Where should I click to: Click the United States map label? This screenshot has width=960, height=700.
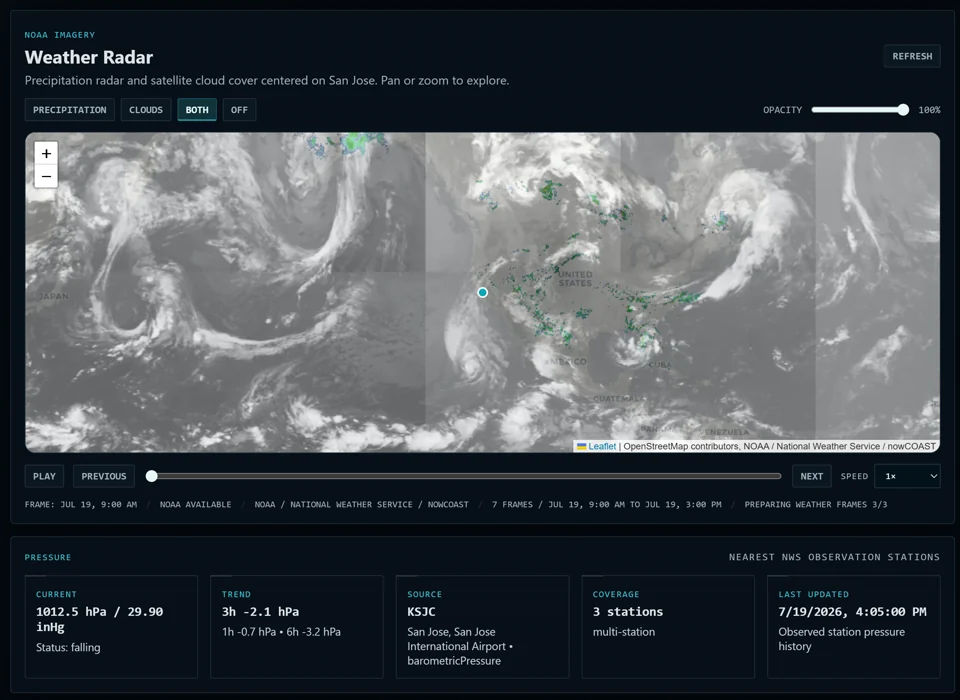575,279
